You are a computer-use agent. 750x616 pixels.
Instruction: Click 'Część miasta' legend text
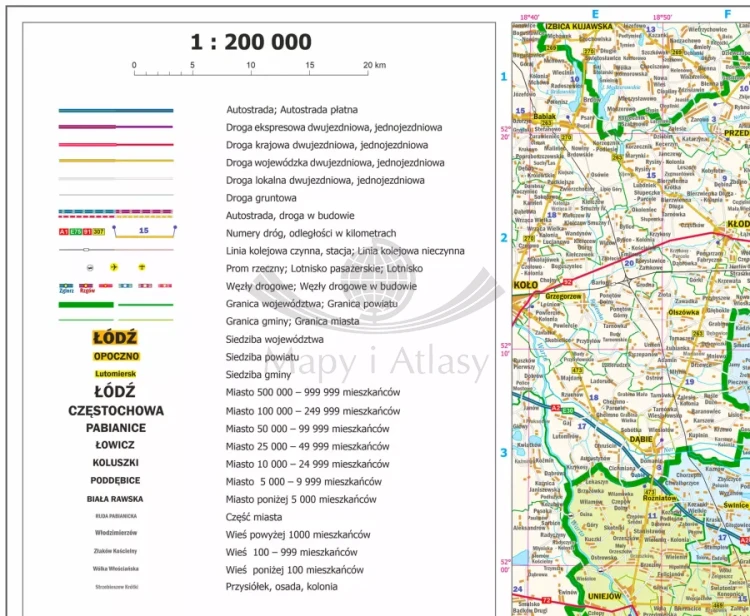254,517
